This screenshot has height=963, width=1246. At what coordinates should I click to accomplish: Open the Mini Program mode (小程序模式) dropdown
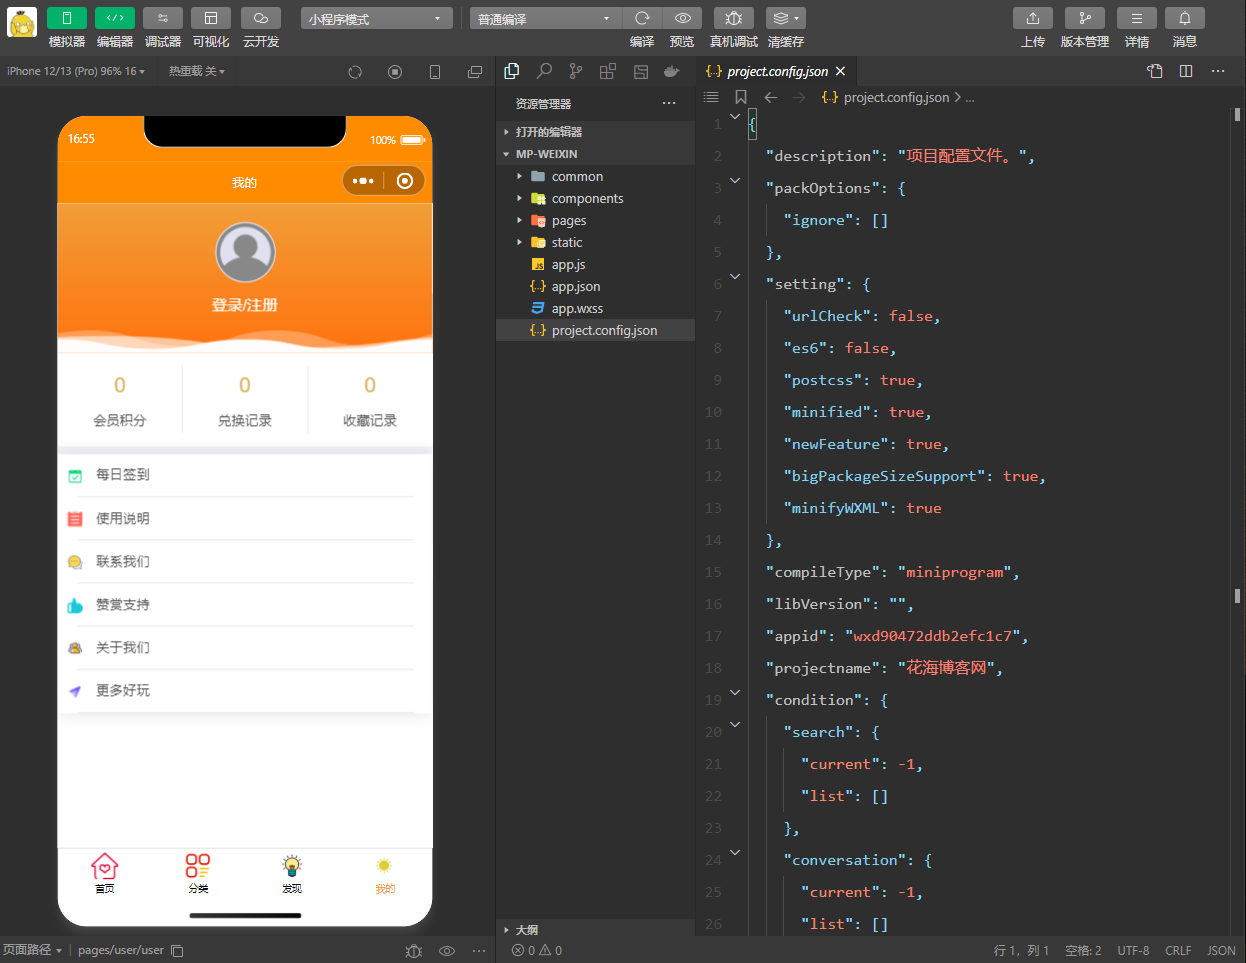tap(376, 19)
